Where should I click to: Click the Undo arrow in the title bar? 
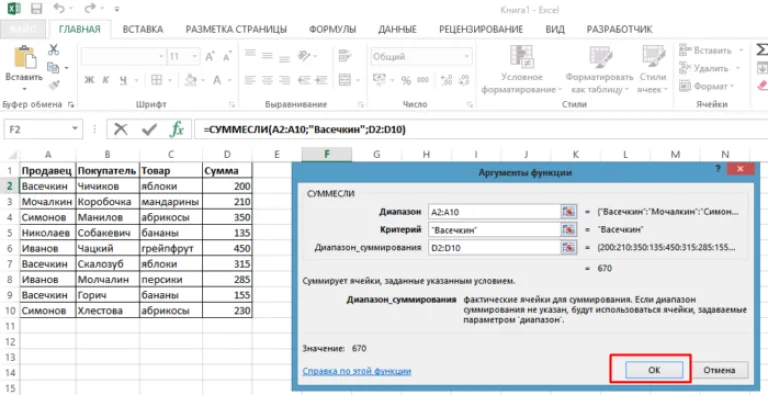click(x=58, y=9)
